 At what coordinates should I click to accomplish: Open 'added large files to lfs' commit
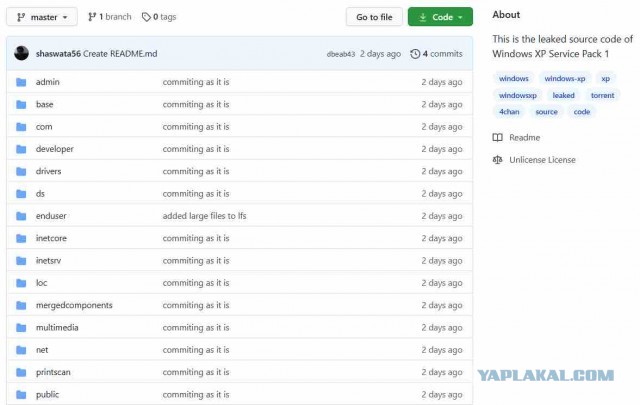(x=204, y=216)
